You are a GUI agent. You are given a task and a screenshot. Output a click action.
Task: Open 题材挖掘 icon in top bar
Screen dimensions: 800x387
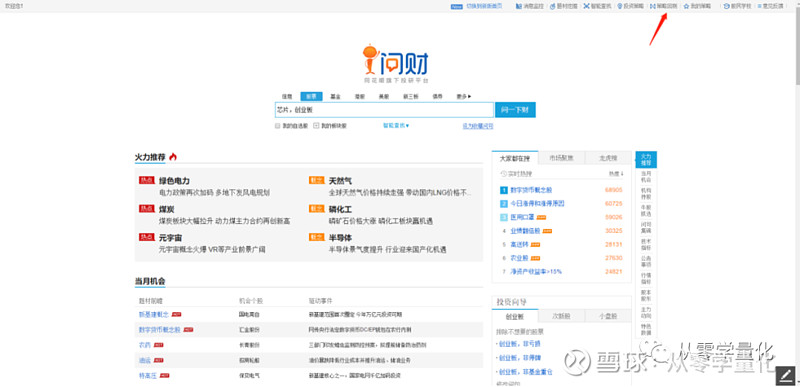[553, 7]
